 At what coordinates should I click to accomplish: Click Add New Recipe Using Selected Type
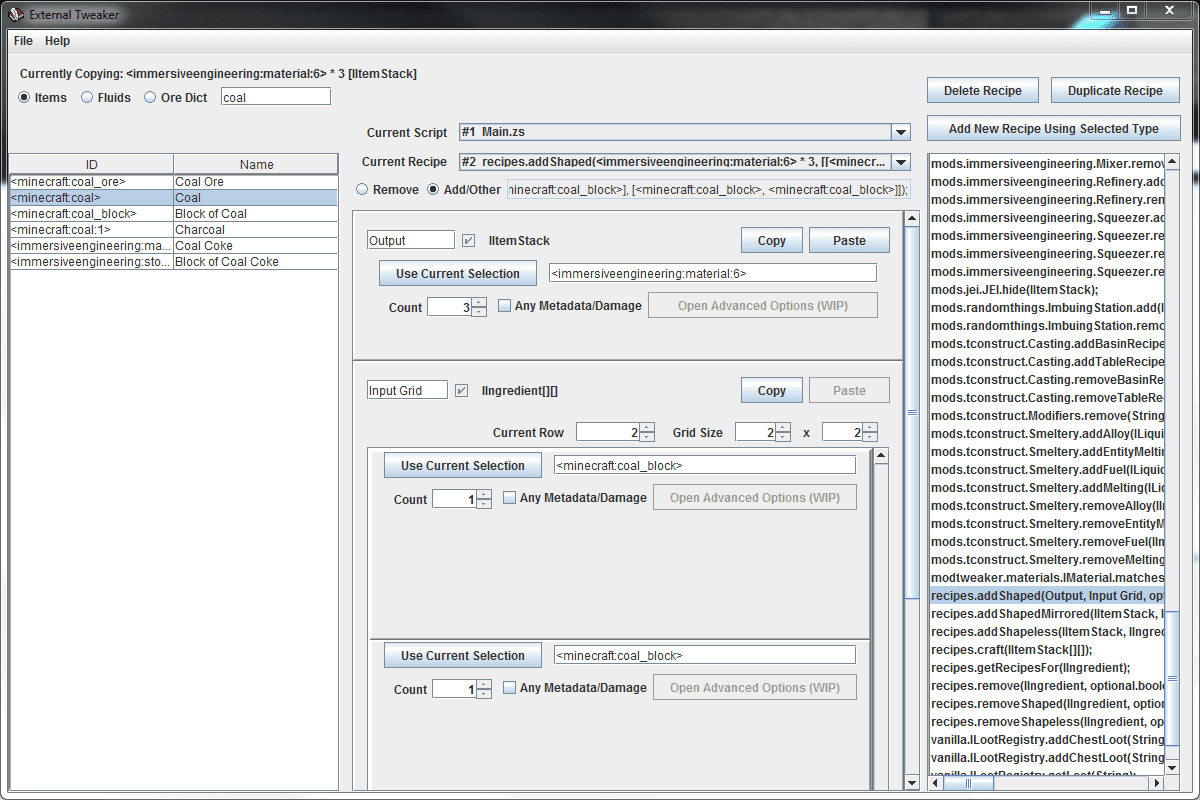pos(1054,128)
